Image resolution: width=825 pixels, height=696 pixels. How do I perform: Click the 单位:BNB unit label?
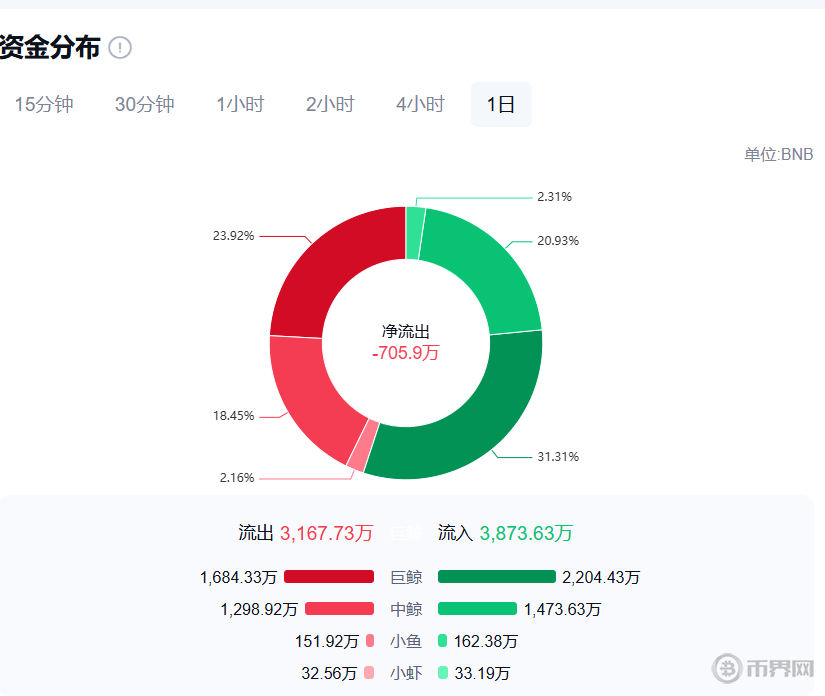pos(778,154)
